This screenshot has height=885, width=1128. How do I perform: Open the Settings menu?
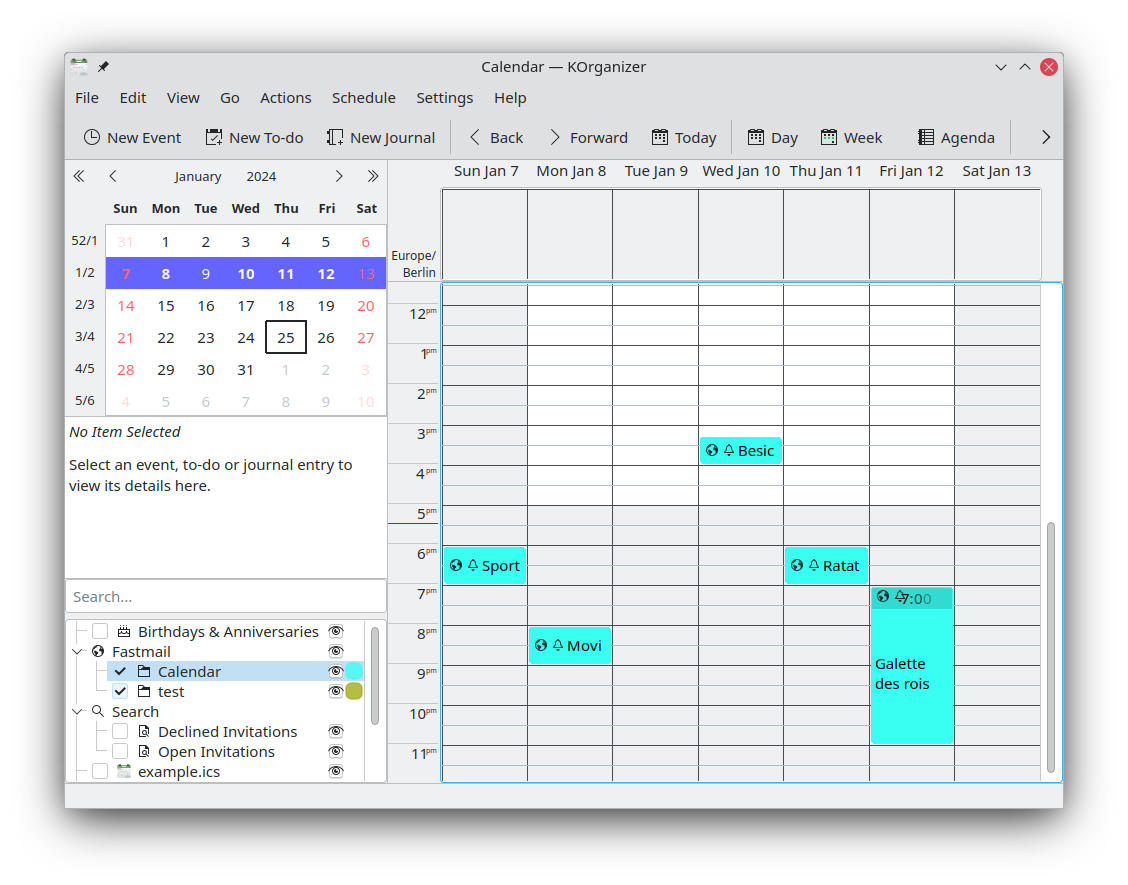coord(444,97)
